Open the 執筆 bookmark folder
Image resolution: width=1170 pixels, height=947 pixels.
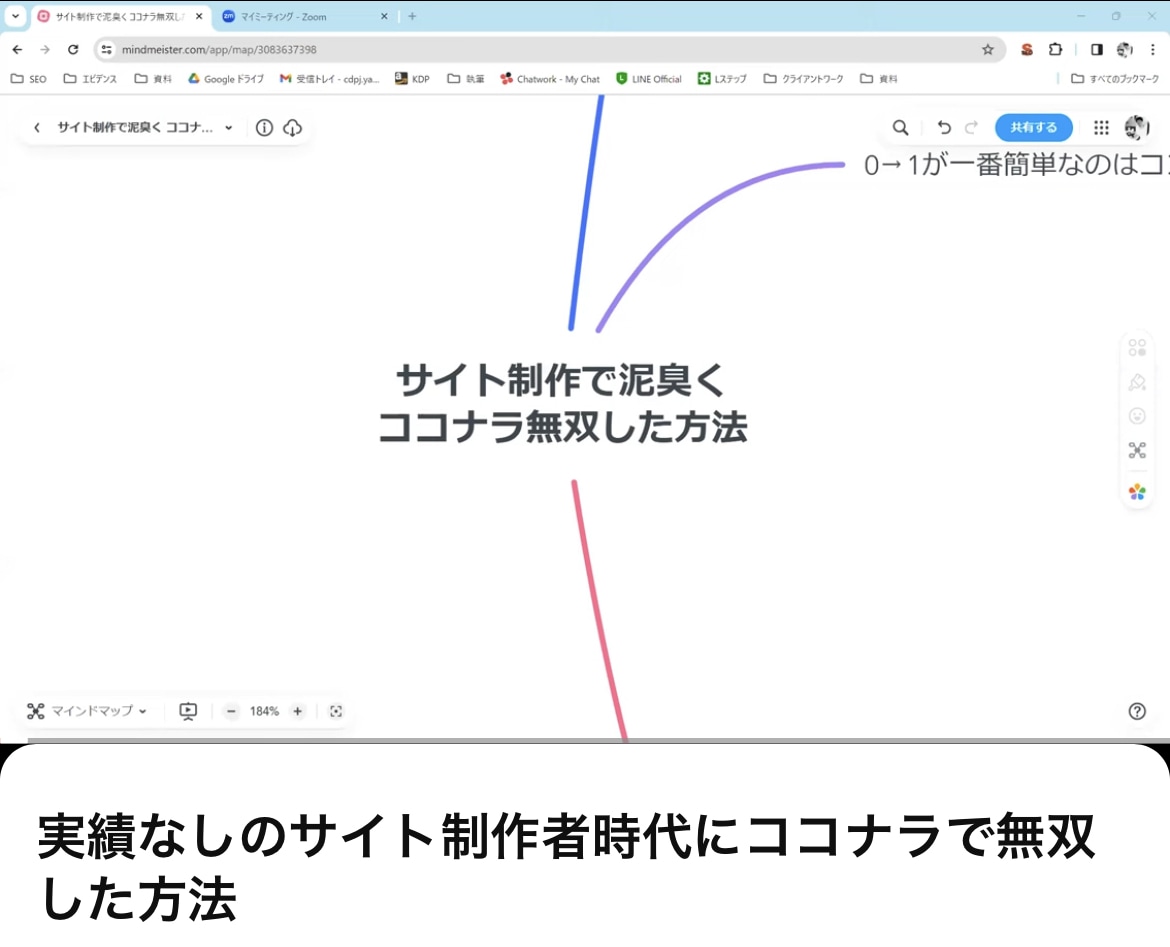(x=466, y=78)
